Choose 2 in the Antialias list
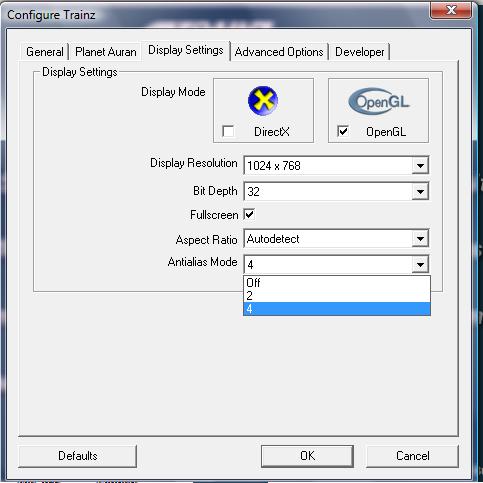This screenshot has height=483, width=483. (337, 296)
